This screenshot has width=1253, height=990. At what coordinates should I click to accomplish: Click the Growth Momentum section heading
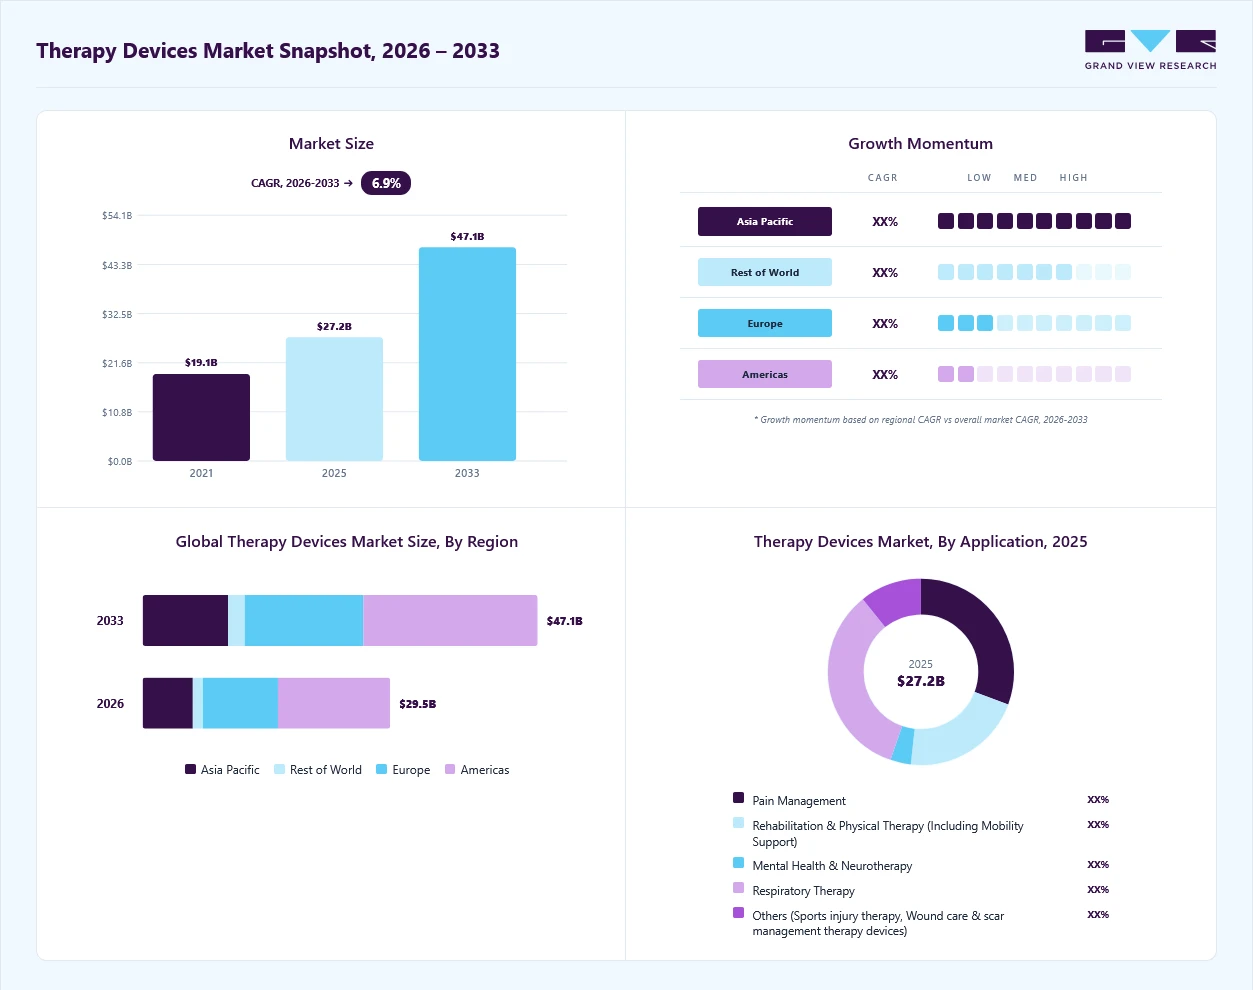click(x=920, y=144)
